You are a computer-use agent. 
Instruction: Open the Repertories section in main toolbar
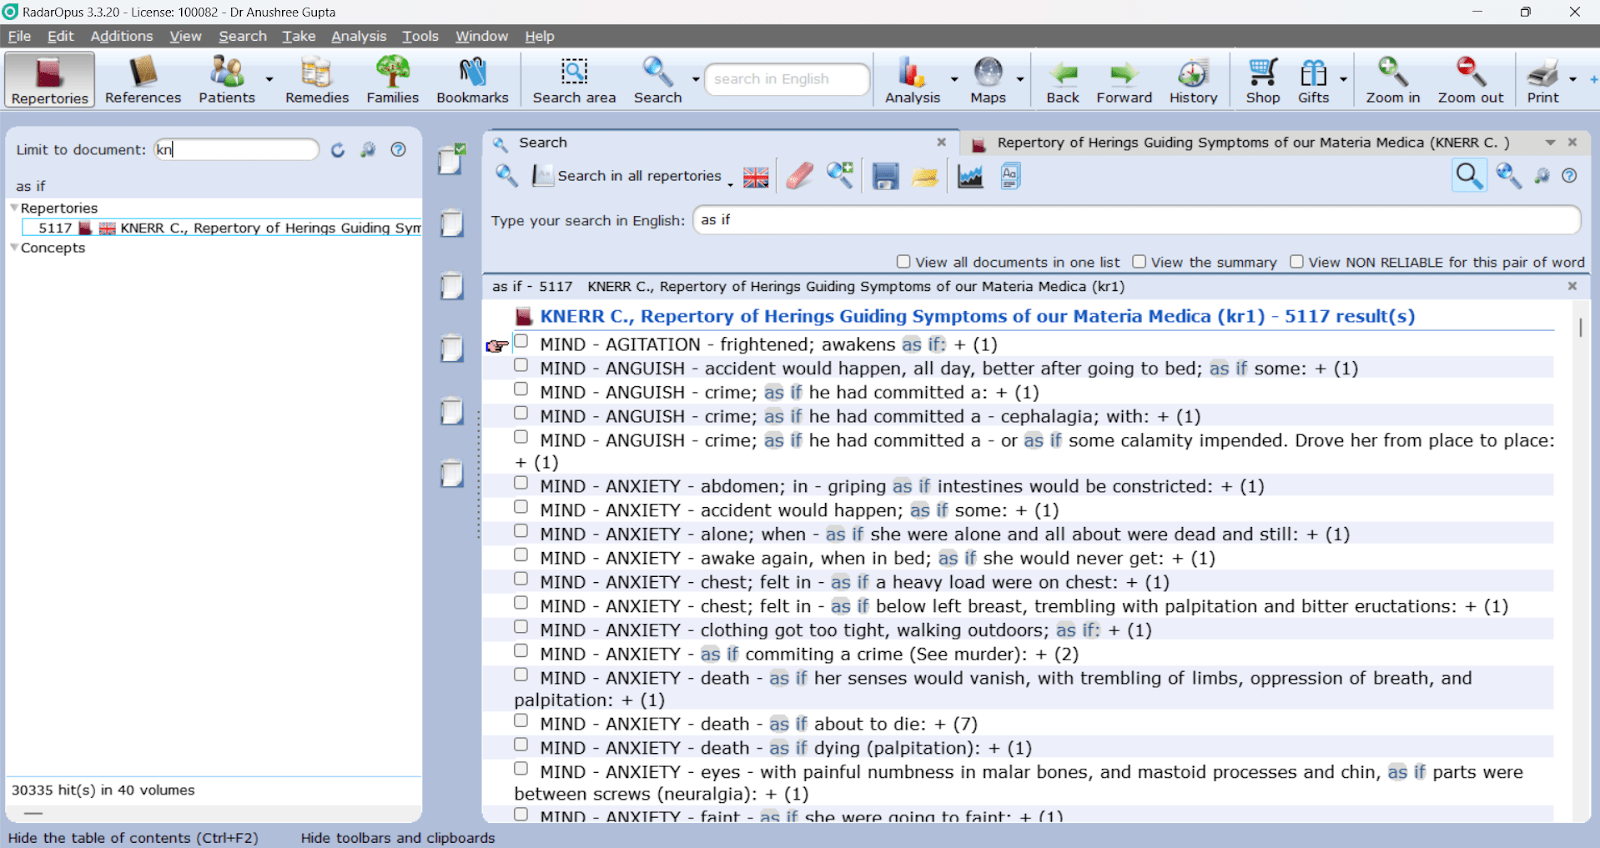[50, 80]
